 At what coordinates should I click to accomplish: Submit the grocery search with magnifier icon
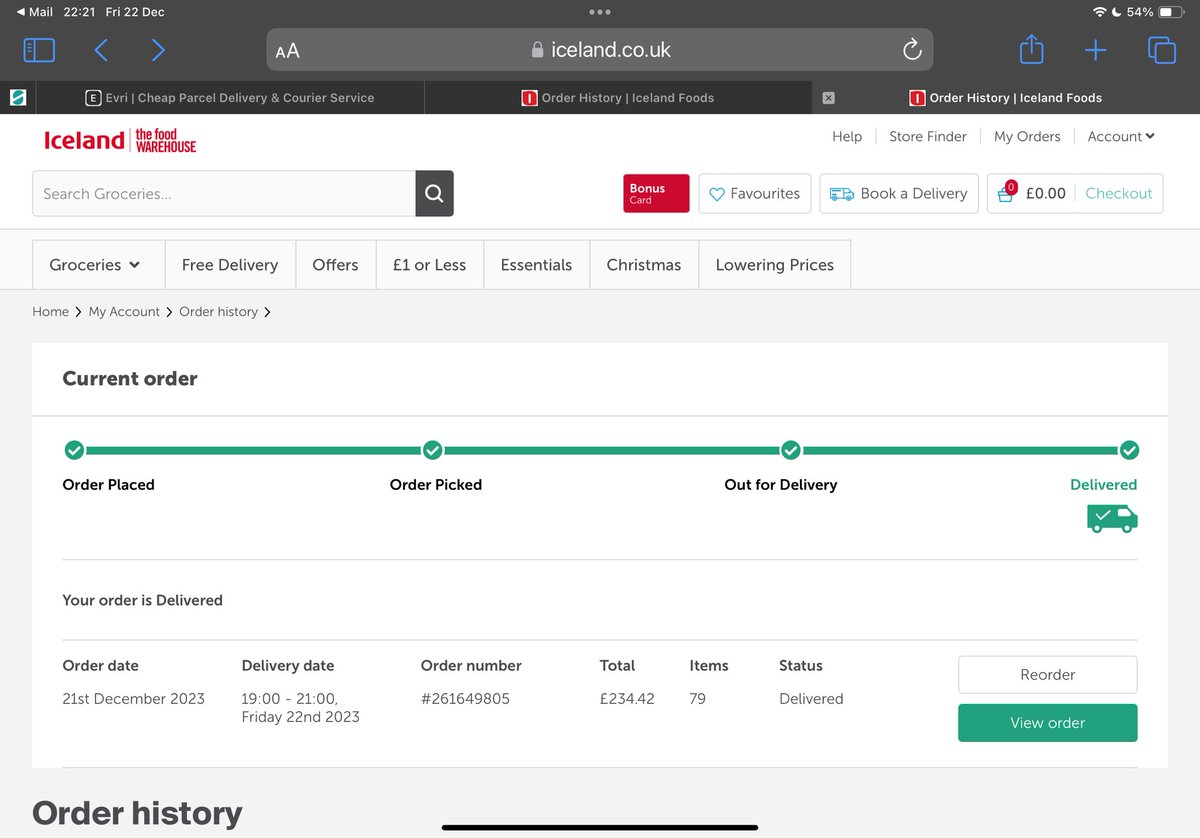point(434,194)
